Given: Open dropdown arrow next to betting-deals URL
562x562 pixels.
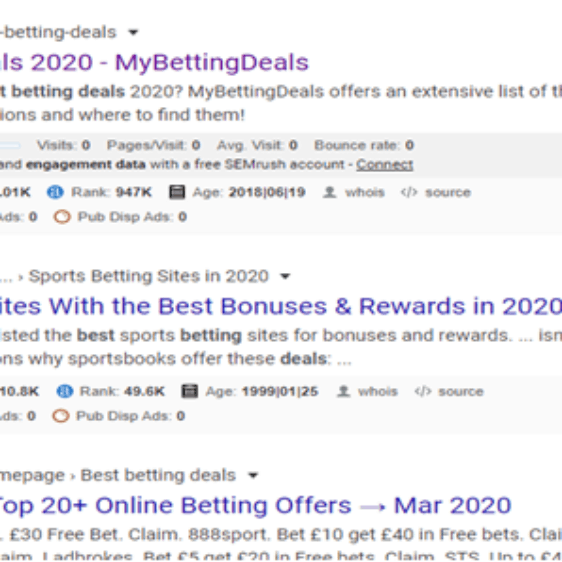Looking at the screenshot, I should click(x=133, y=32).
